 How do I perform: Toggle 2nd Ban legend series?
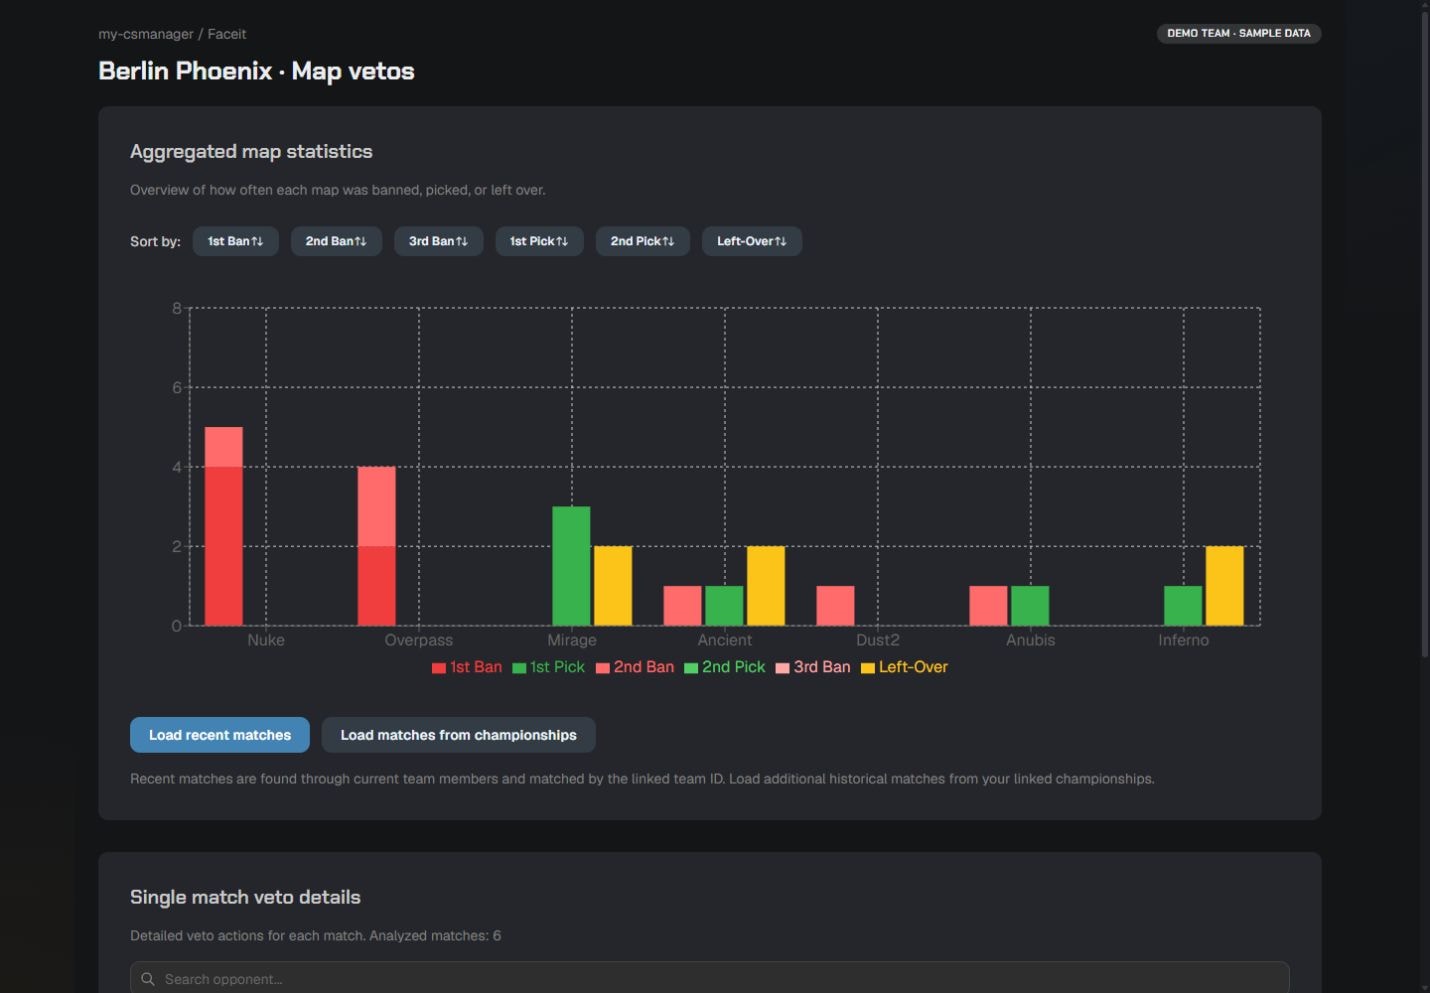pos(635,667)
